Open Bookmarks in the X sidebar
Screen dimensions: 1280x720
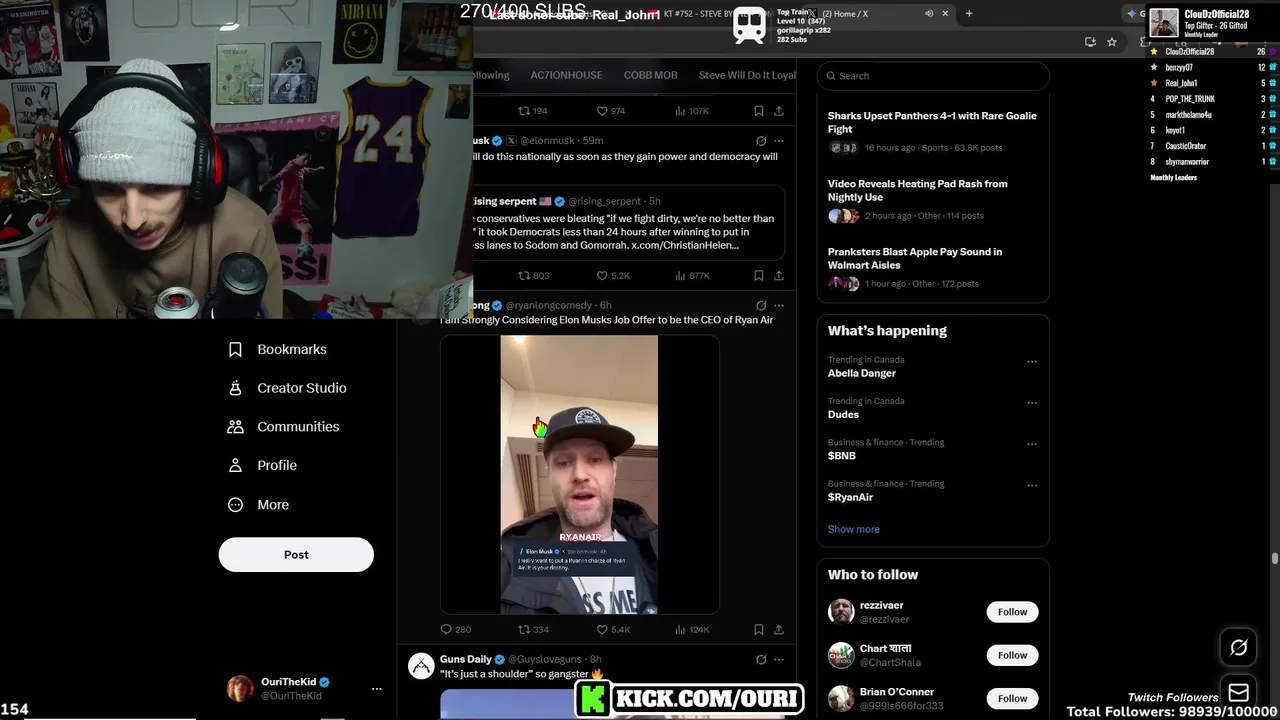(x=278, y=349)
